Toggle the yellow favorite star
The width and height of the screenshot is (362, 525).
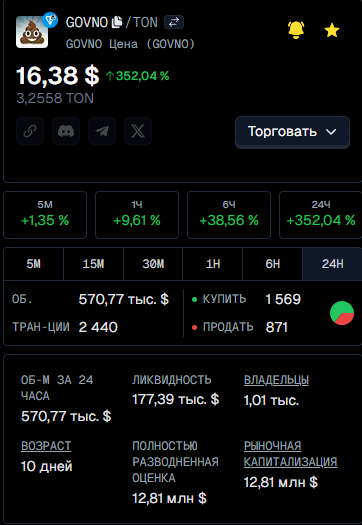(332, 30)
